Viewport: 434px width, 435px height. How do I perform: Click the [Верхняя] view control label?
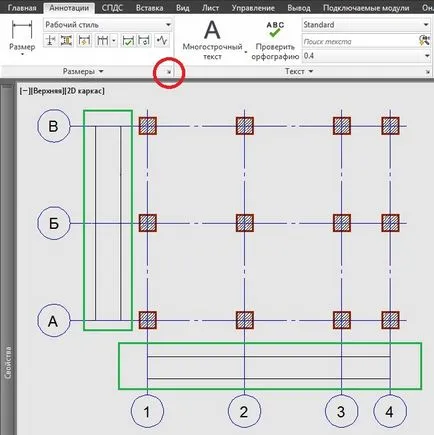[x=47, y=91]
